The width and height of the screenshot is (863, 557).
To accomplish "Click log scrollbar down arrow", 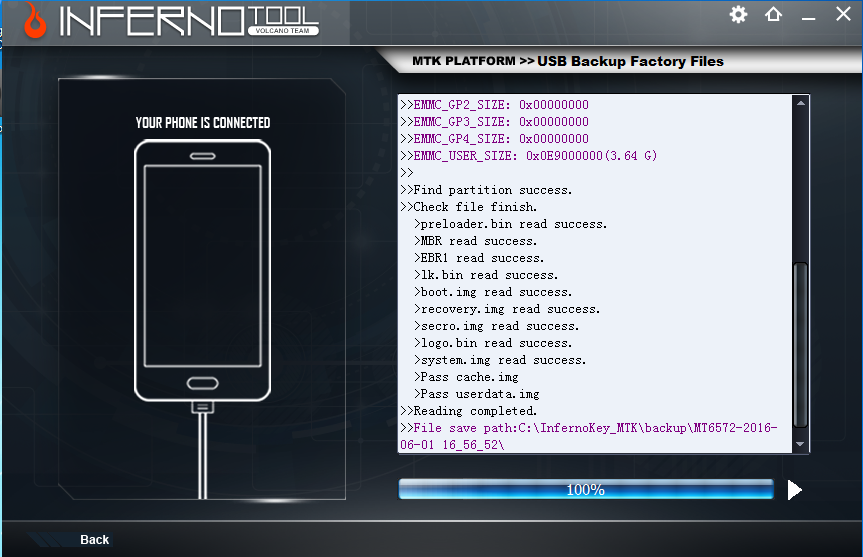I will 801,444.
